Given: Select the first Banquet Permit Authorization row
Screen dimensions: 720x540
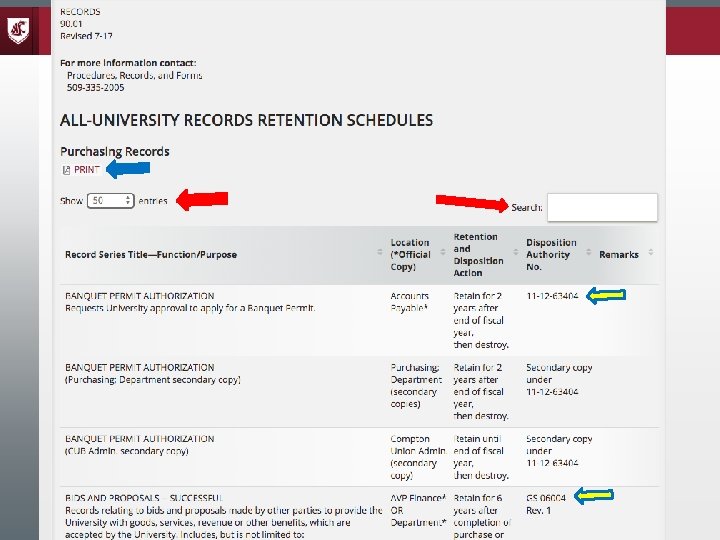Looking at the screenshot, I should point(360,320).
